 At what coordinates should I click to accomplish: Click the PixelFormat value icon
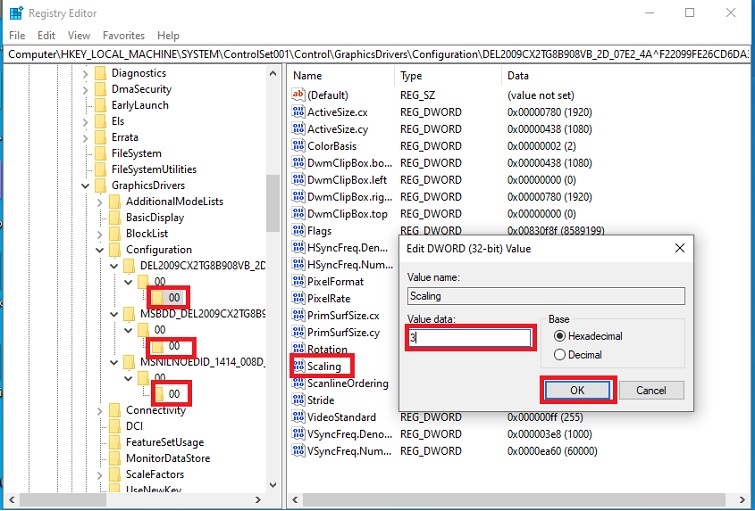tap(299, 281)
